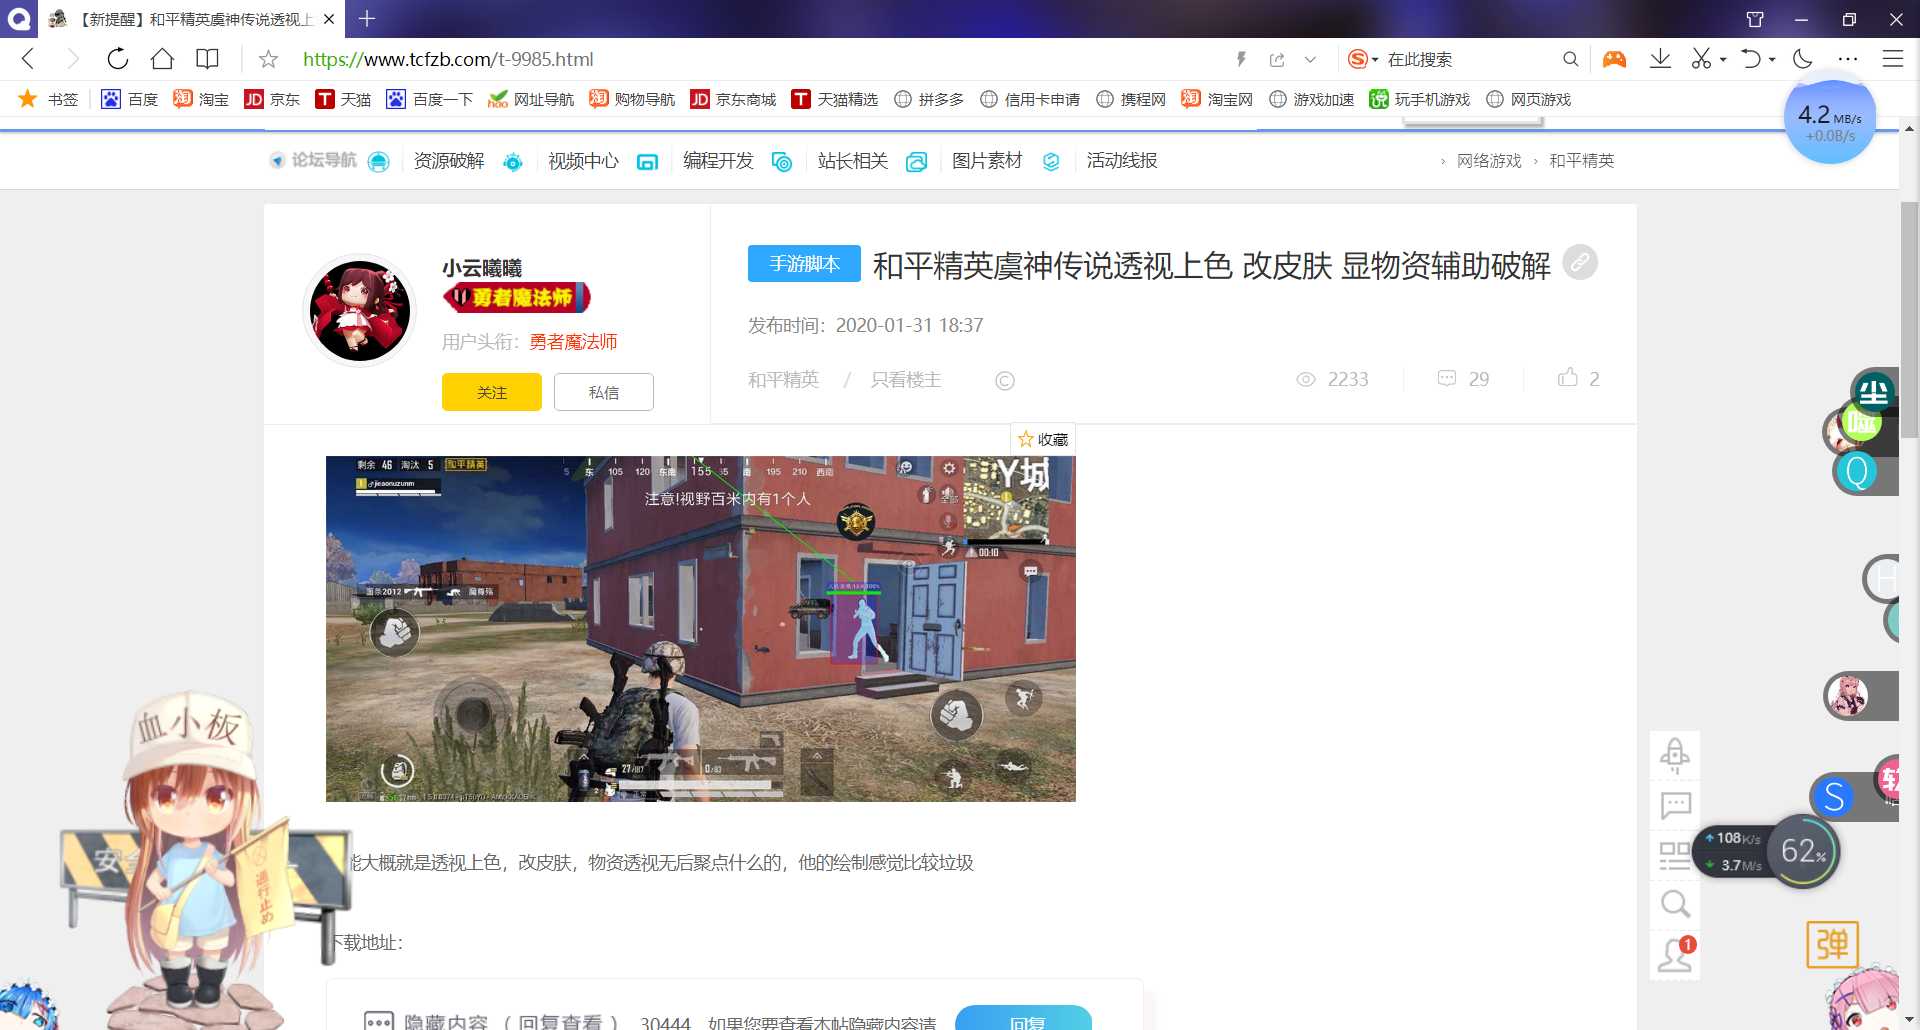Open user notifications icon with badge
The width and height of the screenshot is (1920, 1030).
tap(1675, 955)
